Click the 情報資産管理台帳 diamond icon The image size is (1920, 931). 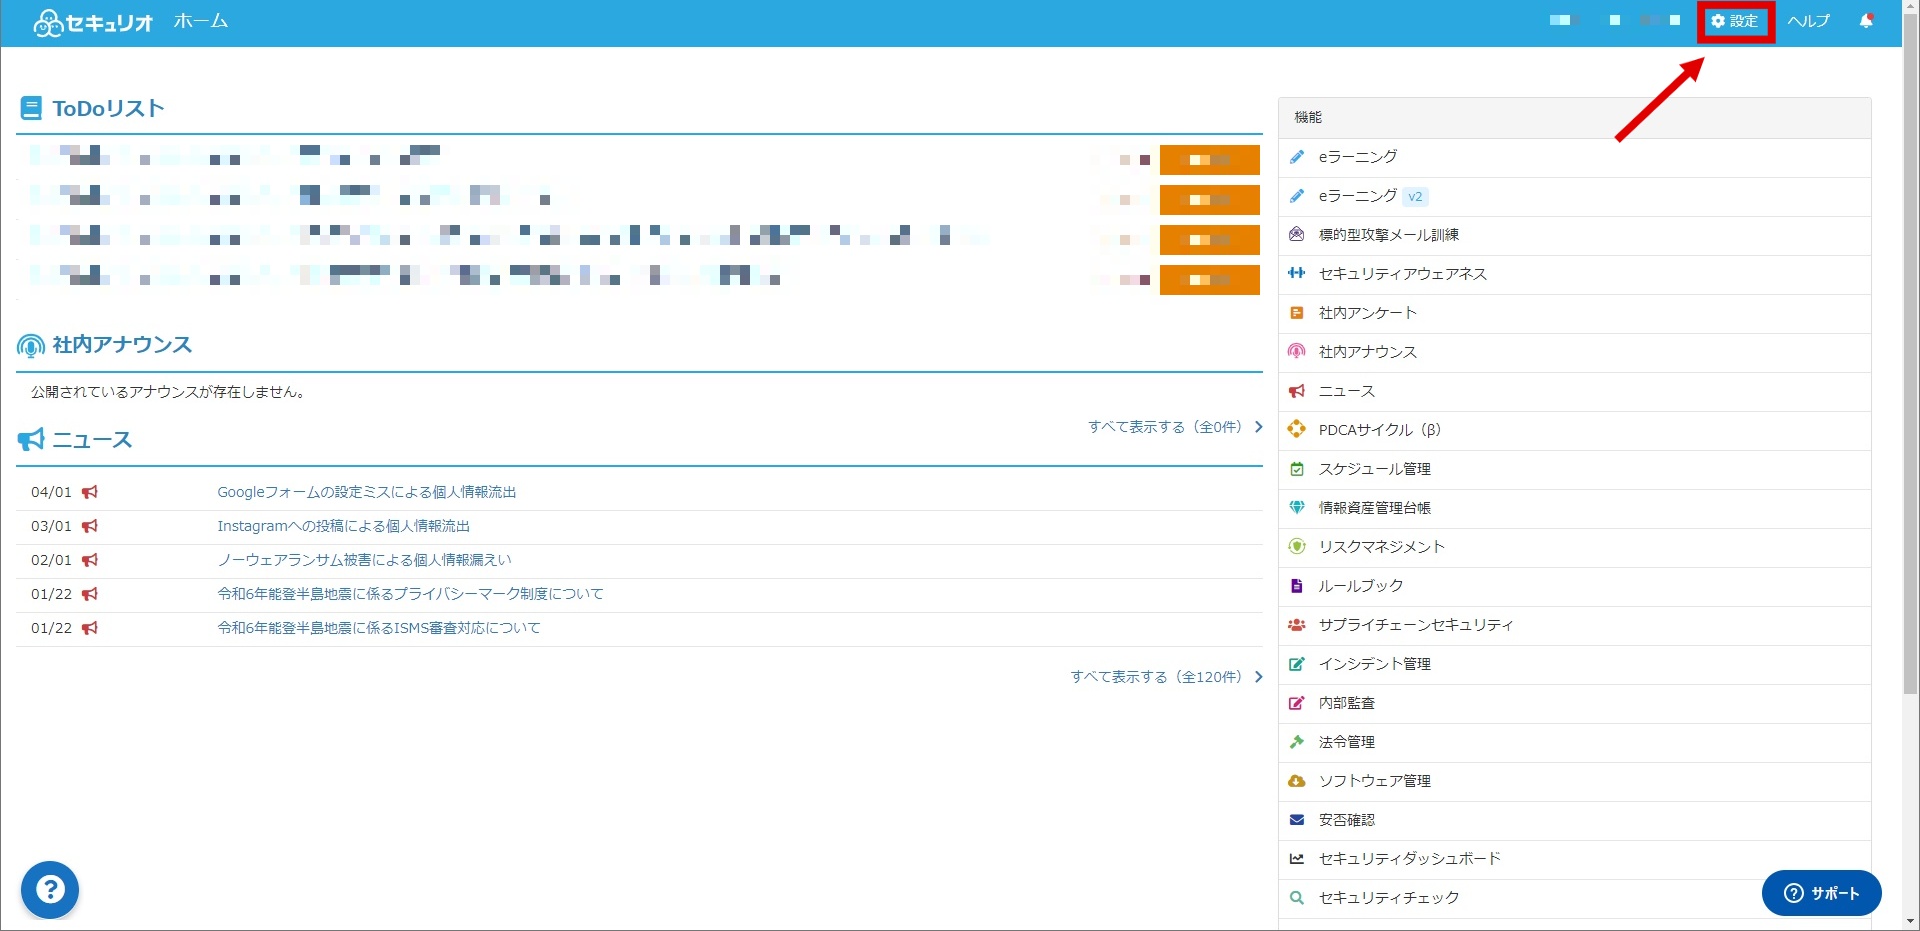pyautogui.click(x=1297, y=508)
